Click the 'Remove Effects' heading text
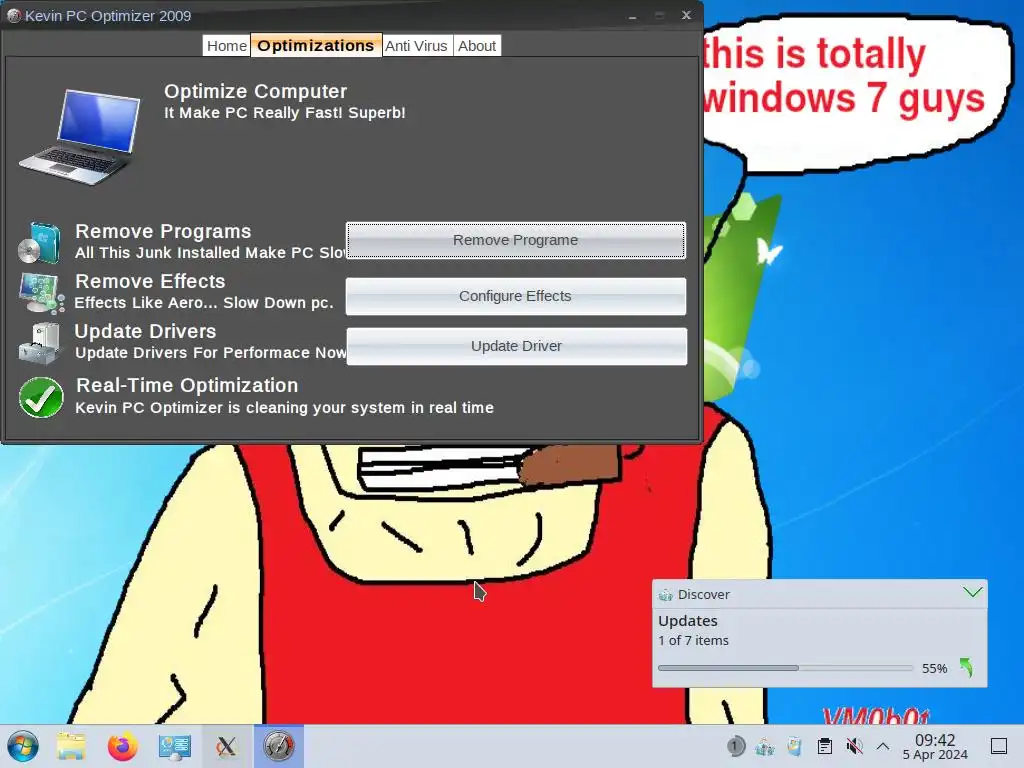The image size is (1024, 768). point(150,281)
